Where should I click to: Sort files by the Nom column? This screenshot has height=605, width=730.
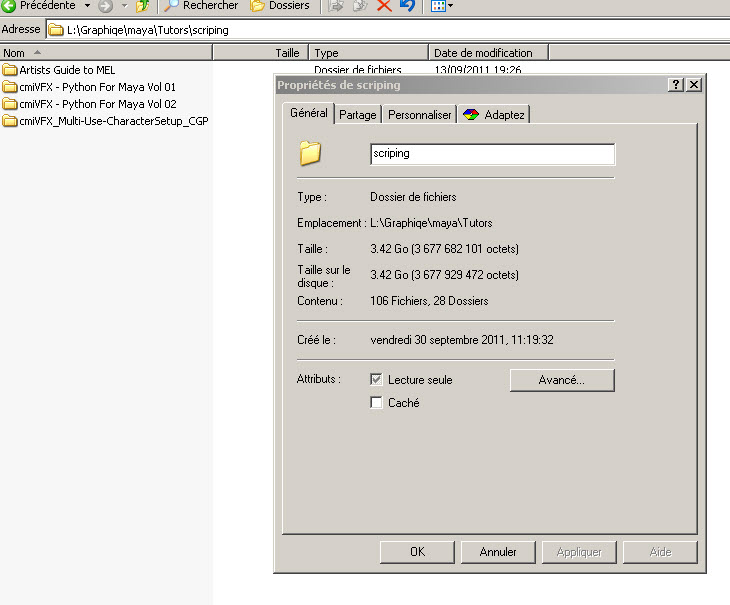coord(106,53)
